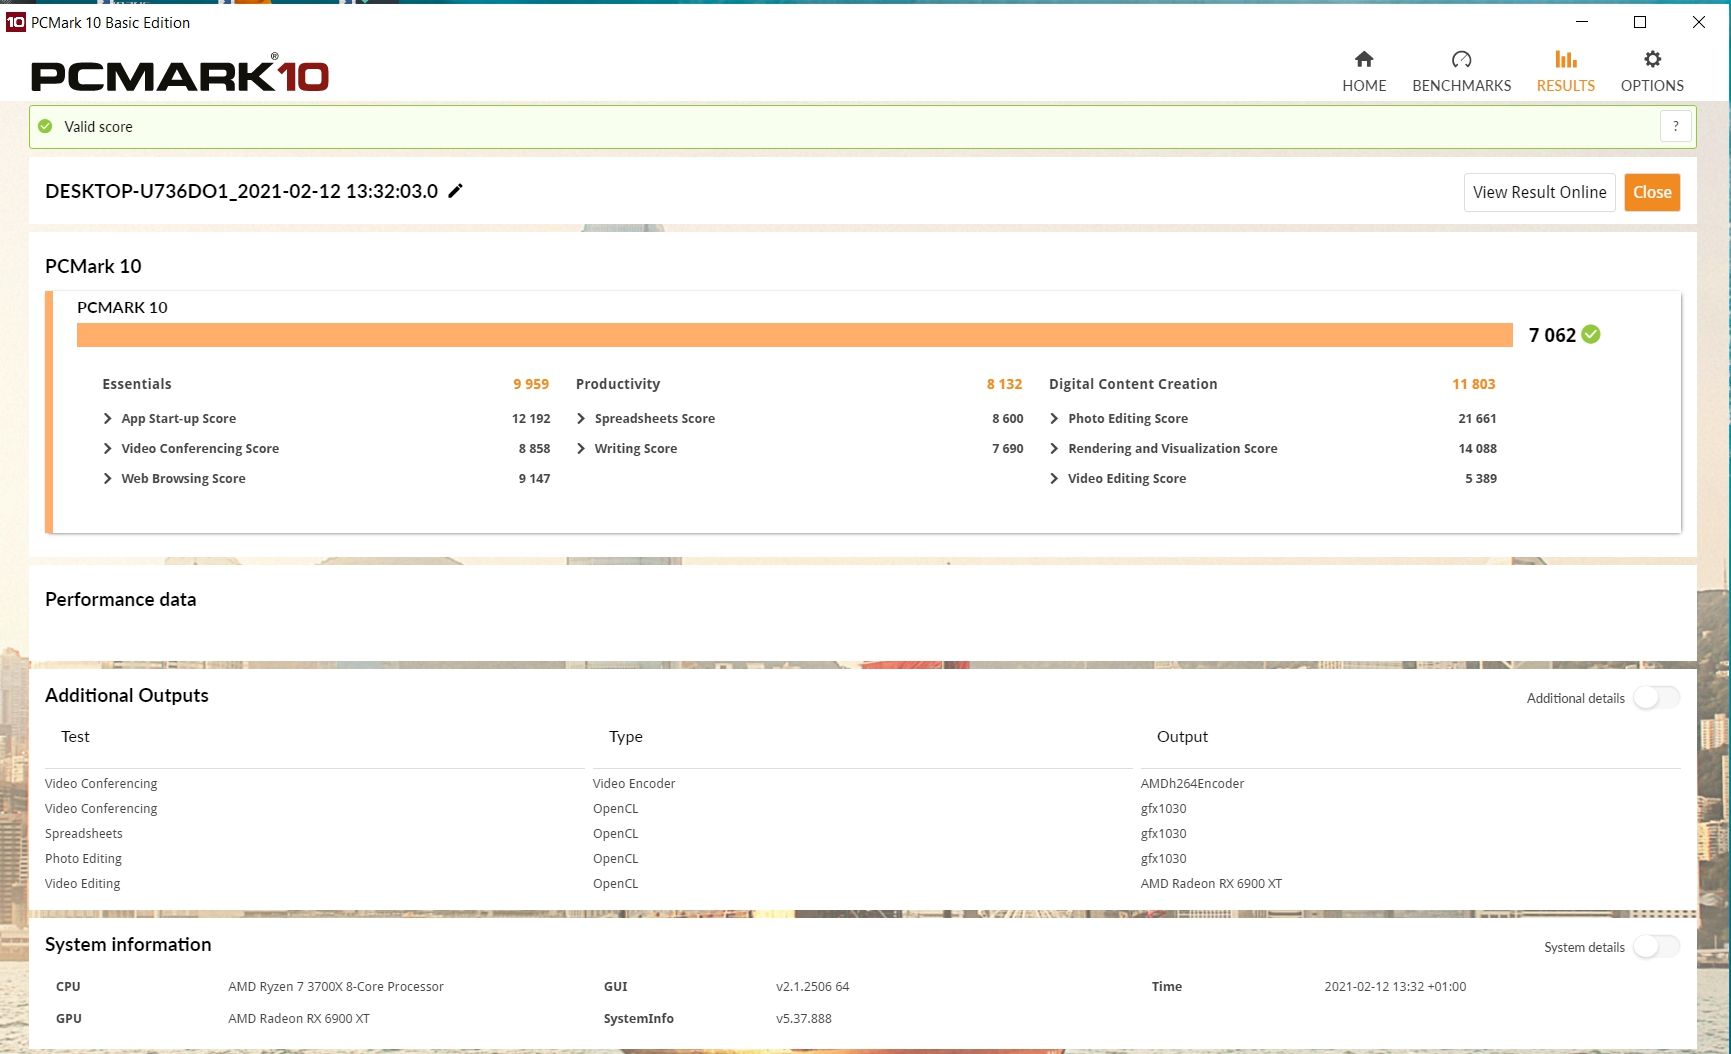The height and width of the screenshot is (1054, 1731).
Task: Click the Time value 2021-02-12 13:32
Action: [1395, 986]
